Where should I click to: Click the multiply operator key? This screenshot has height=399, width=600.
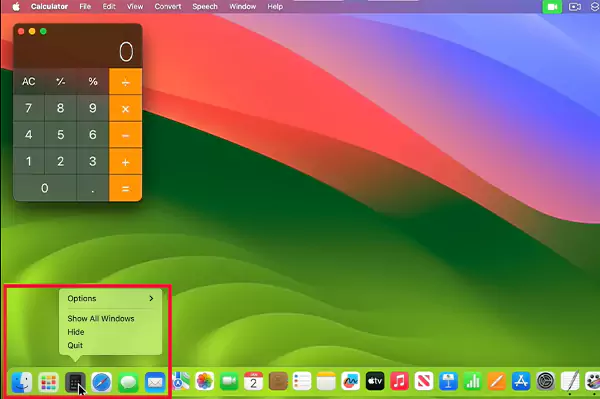click(126, 108)
